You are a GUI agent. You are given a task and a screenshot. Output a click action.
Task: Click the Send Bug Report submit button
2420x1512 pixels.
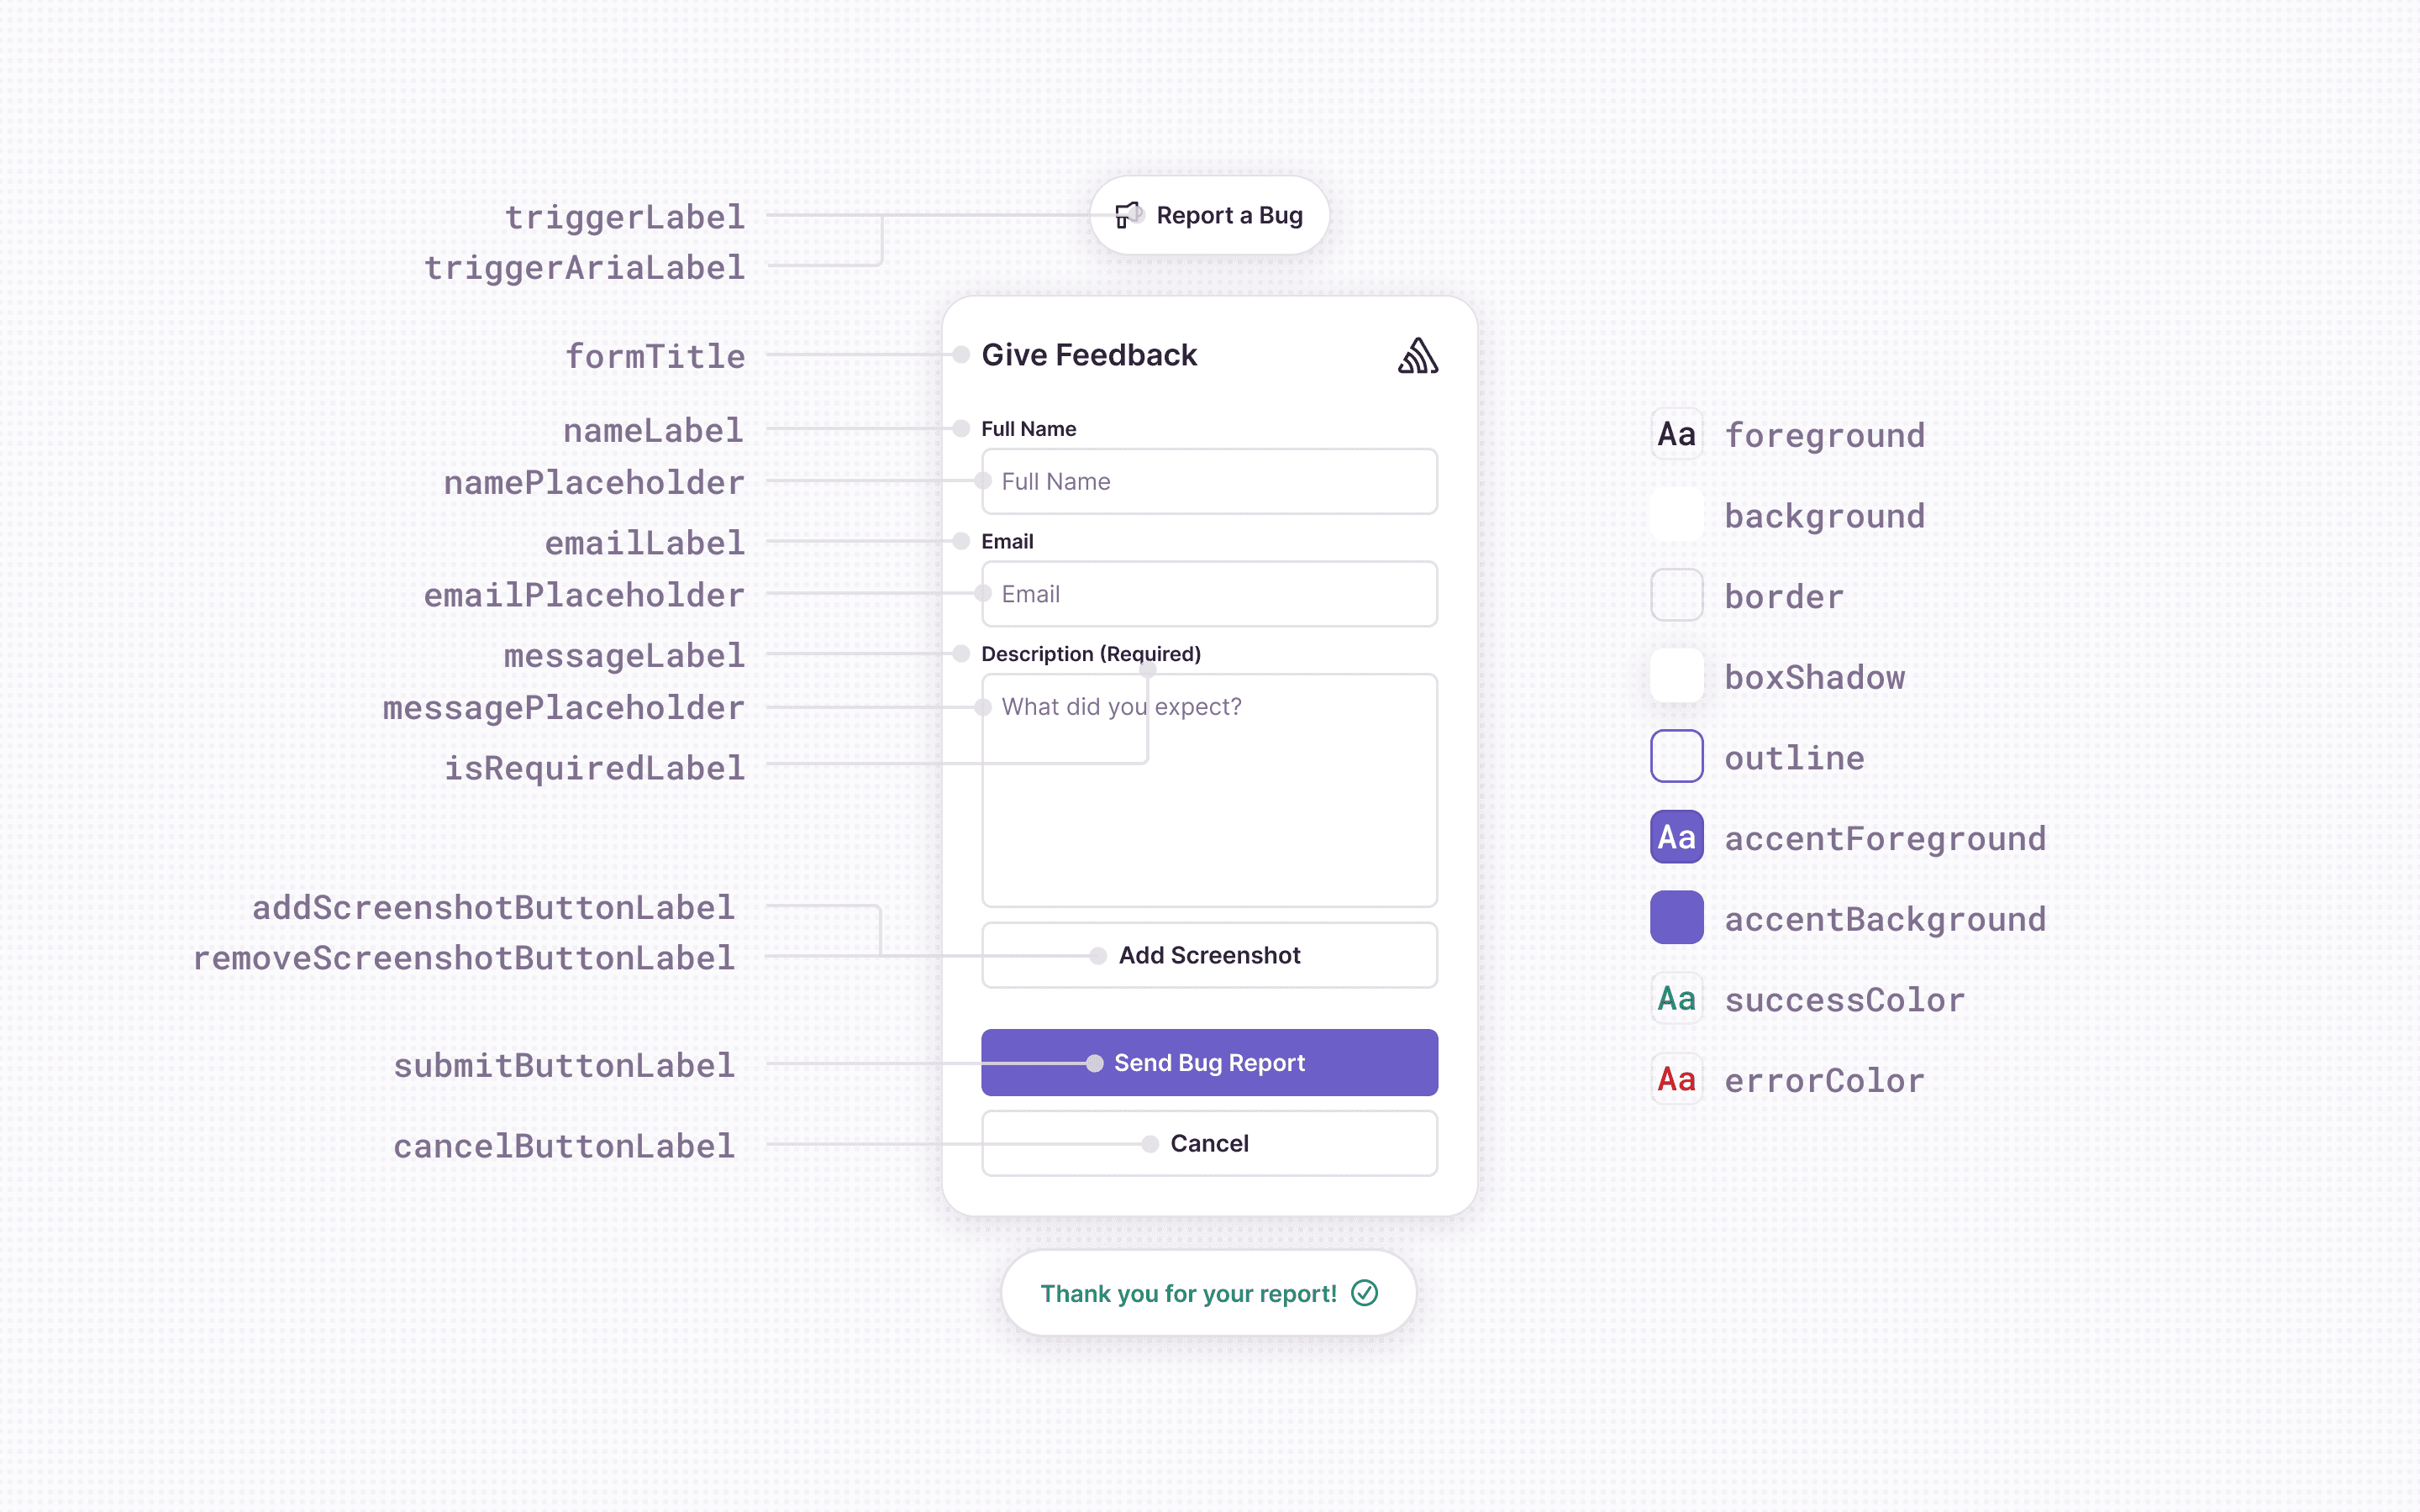(x=1209, y=1061)
